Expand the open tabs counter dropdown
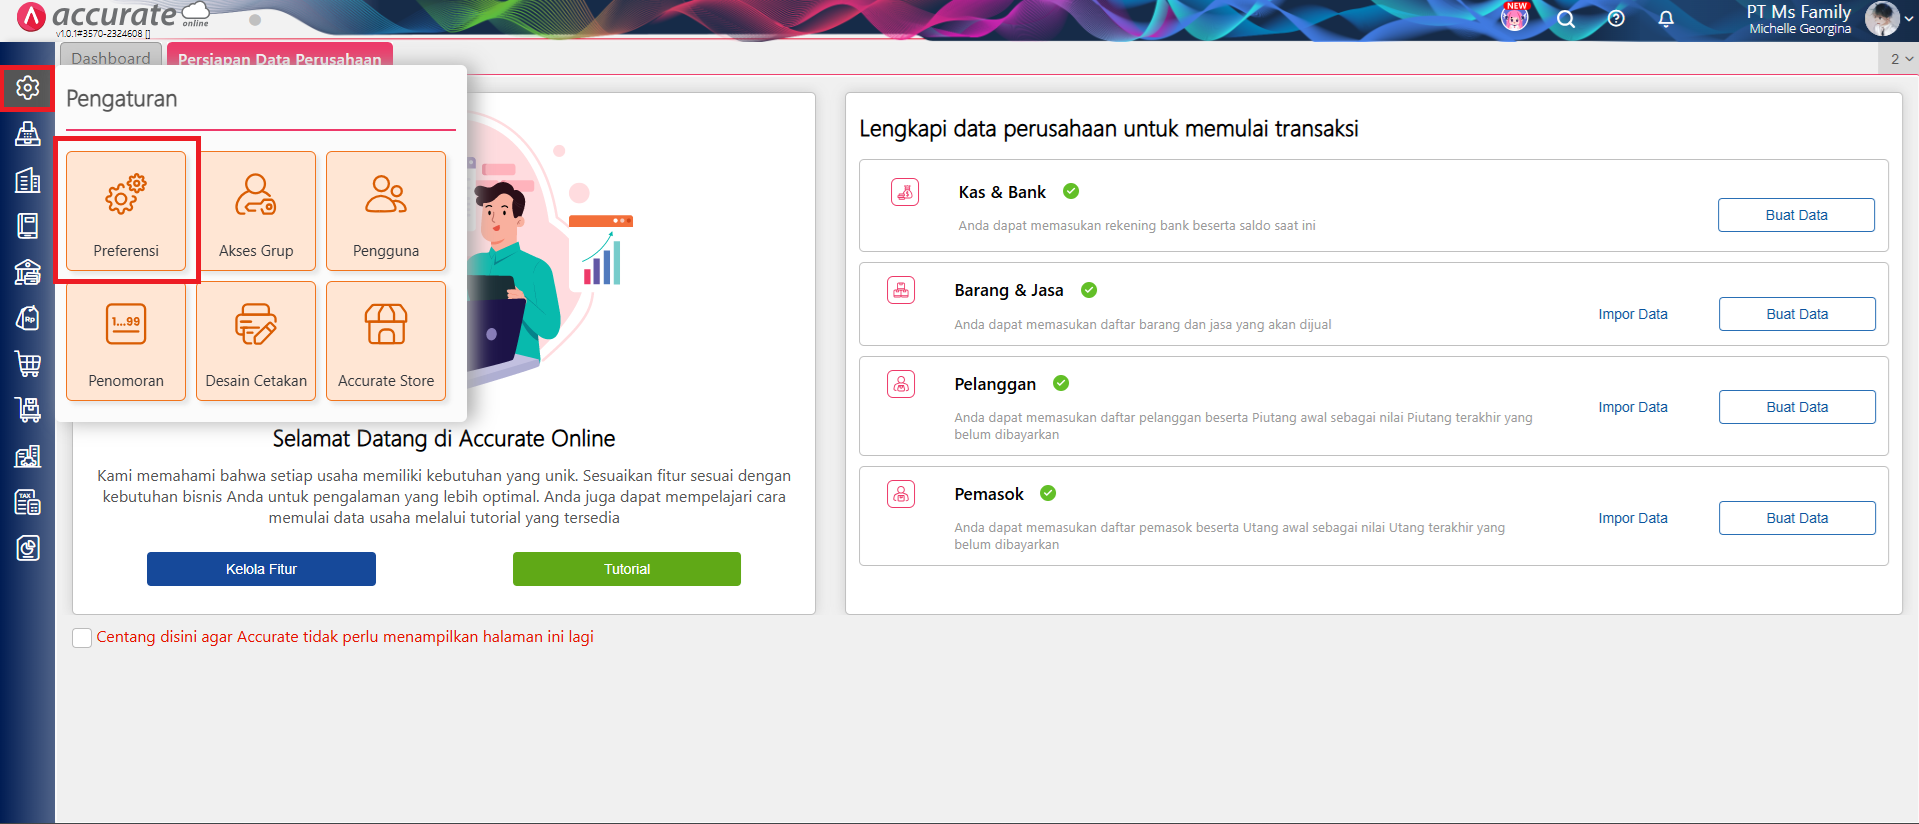The width and height of the screenshot is (1919, 824). pos(1901,59)
